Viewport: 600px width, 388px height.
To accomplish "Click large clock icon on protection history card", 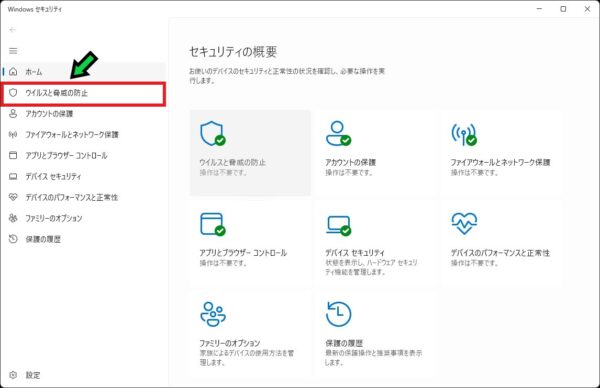I will tap(338, 314).
